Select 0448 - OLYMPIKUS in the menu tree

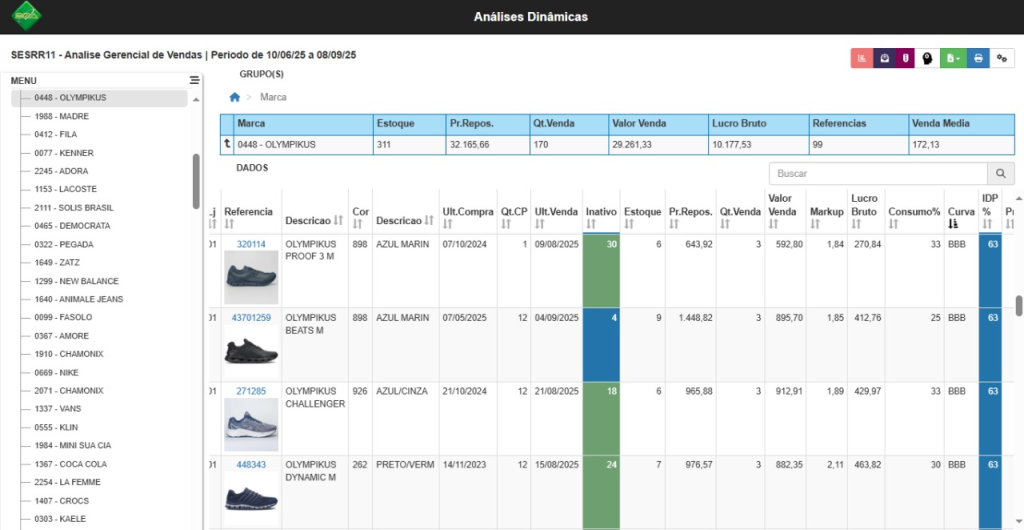coord(71,98)
